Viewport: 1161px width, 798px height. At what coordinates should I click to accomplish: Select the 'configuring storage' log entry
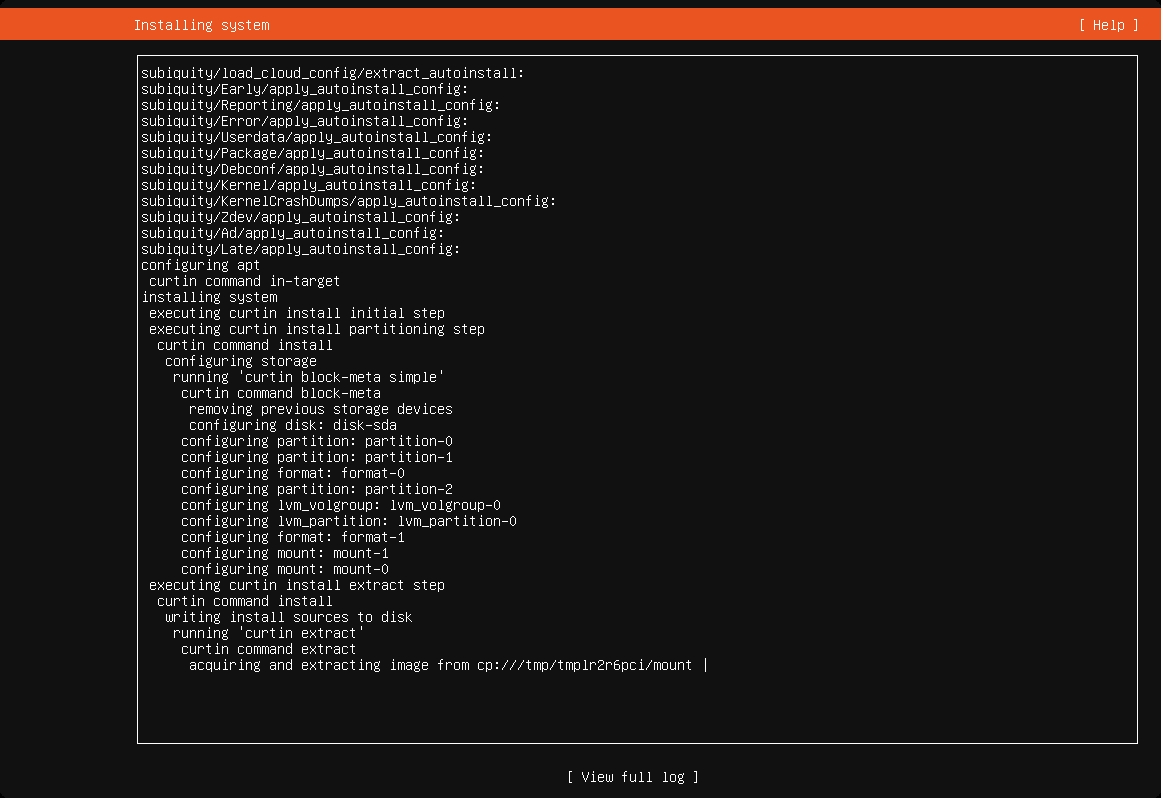point(241,361)
